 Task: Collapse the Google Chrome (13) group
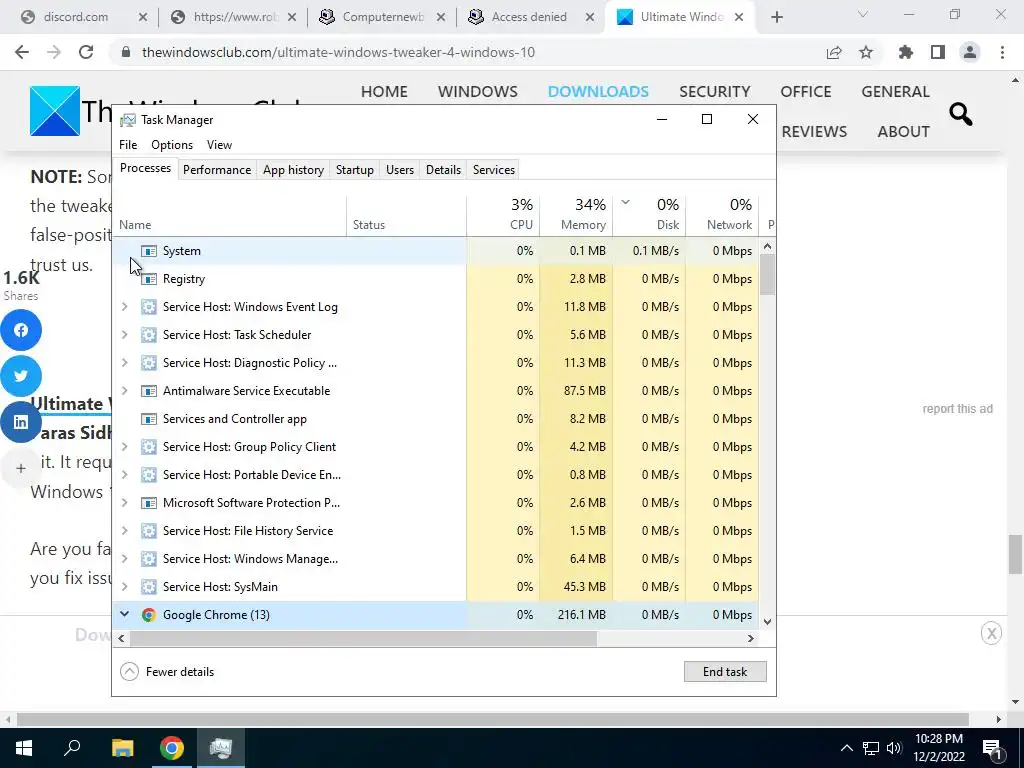(125, 615)
